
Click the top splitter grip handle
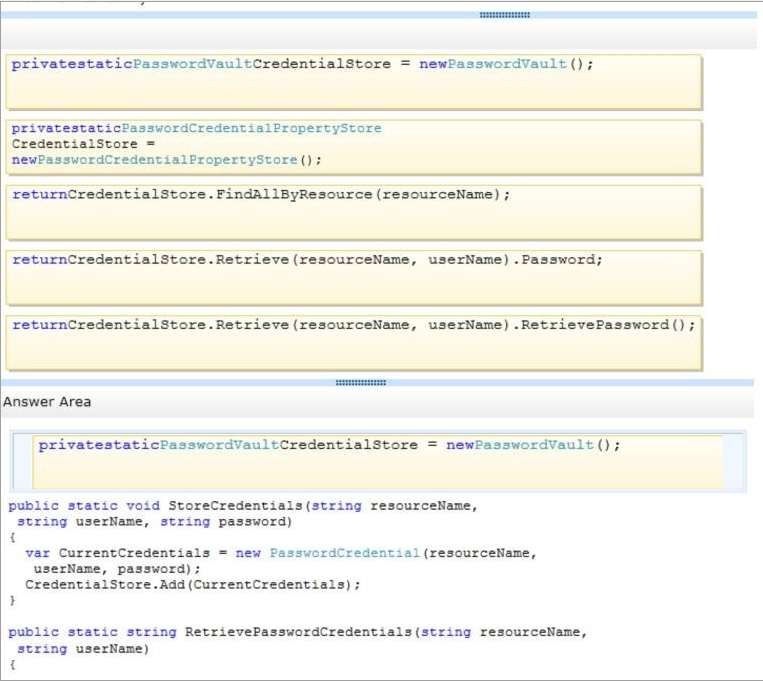coord(505,15)
